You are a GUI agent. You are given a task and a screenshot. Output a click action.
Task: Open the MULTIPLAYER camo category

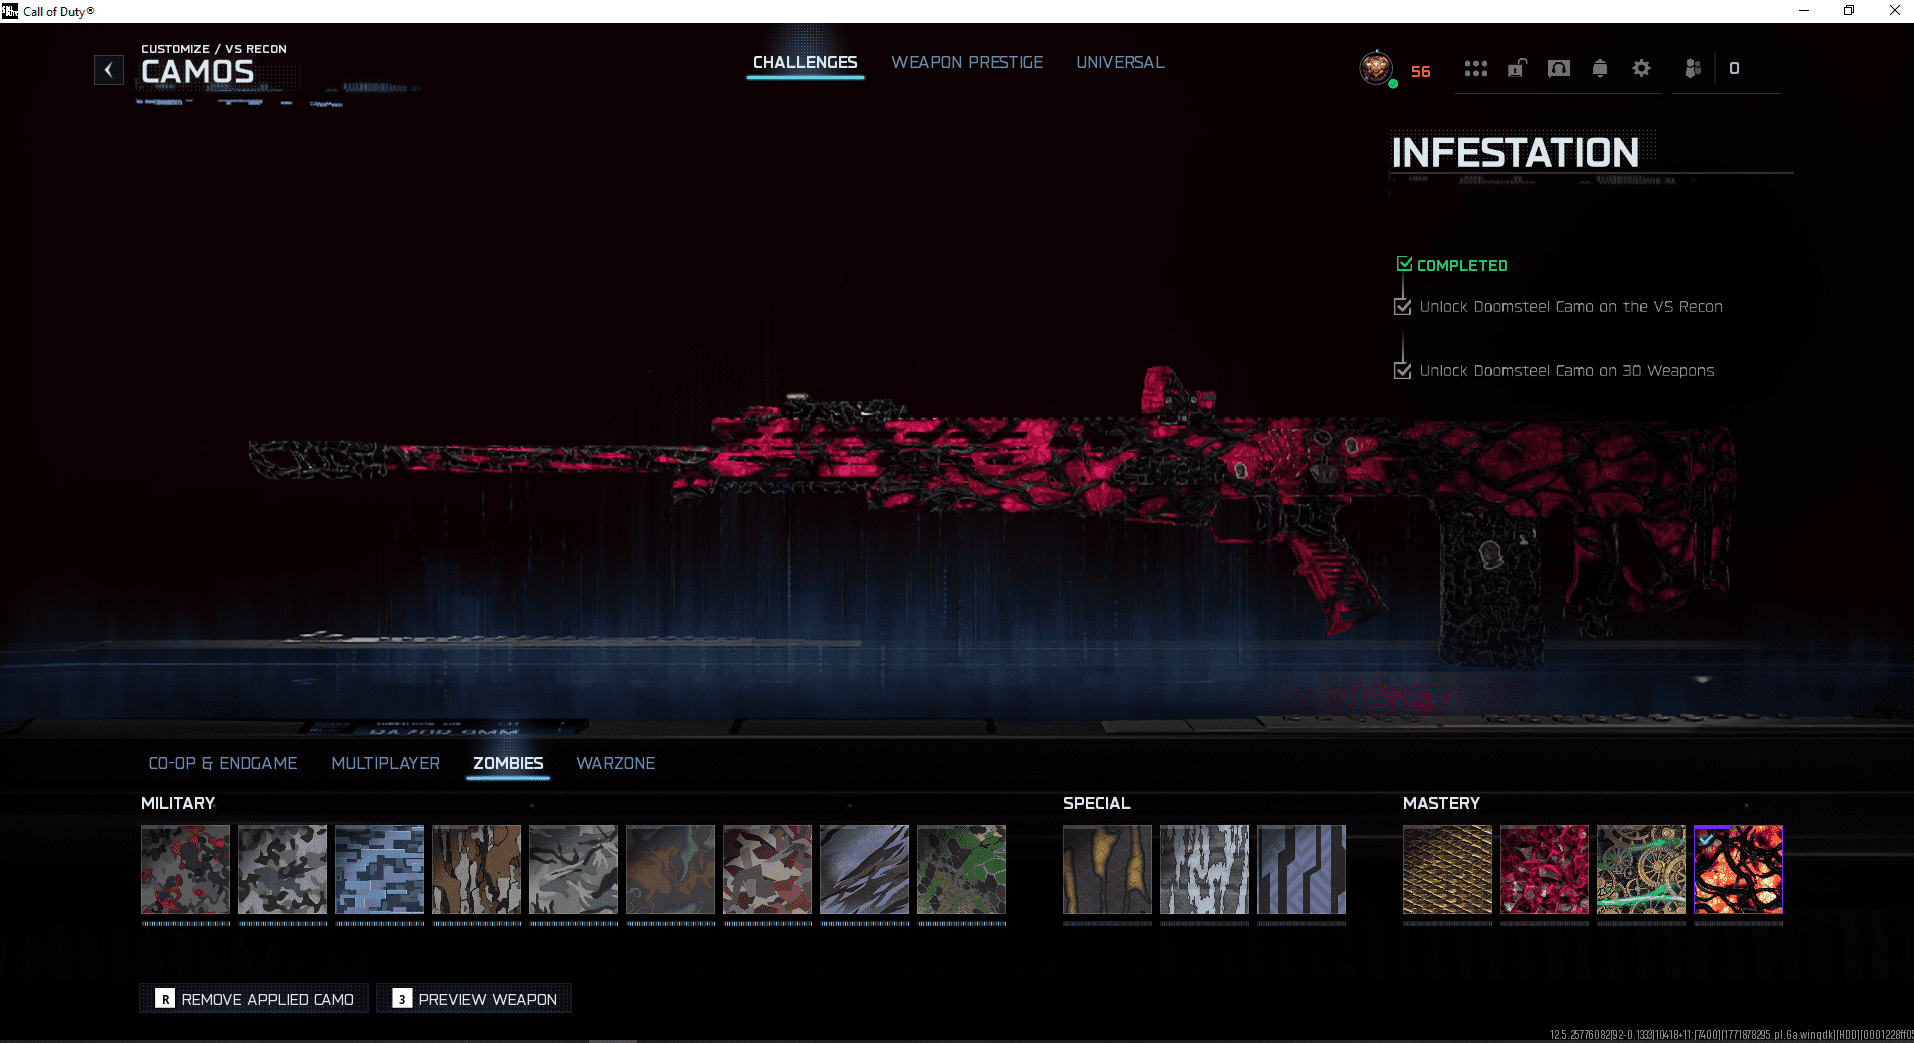point(386,763)
